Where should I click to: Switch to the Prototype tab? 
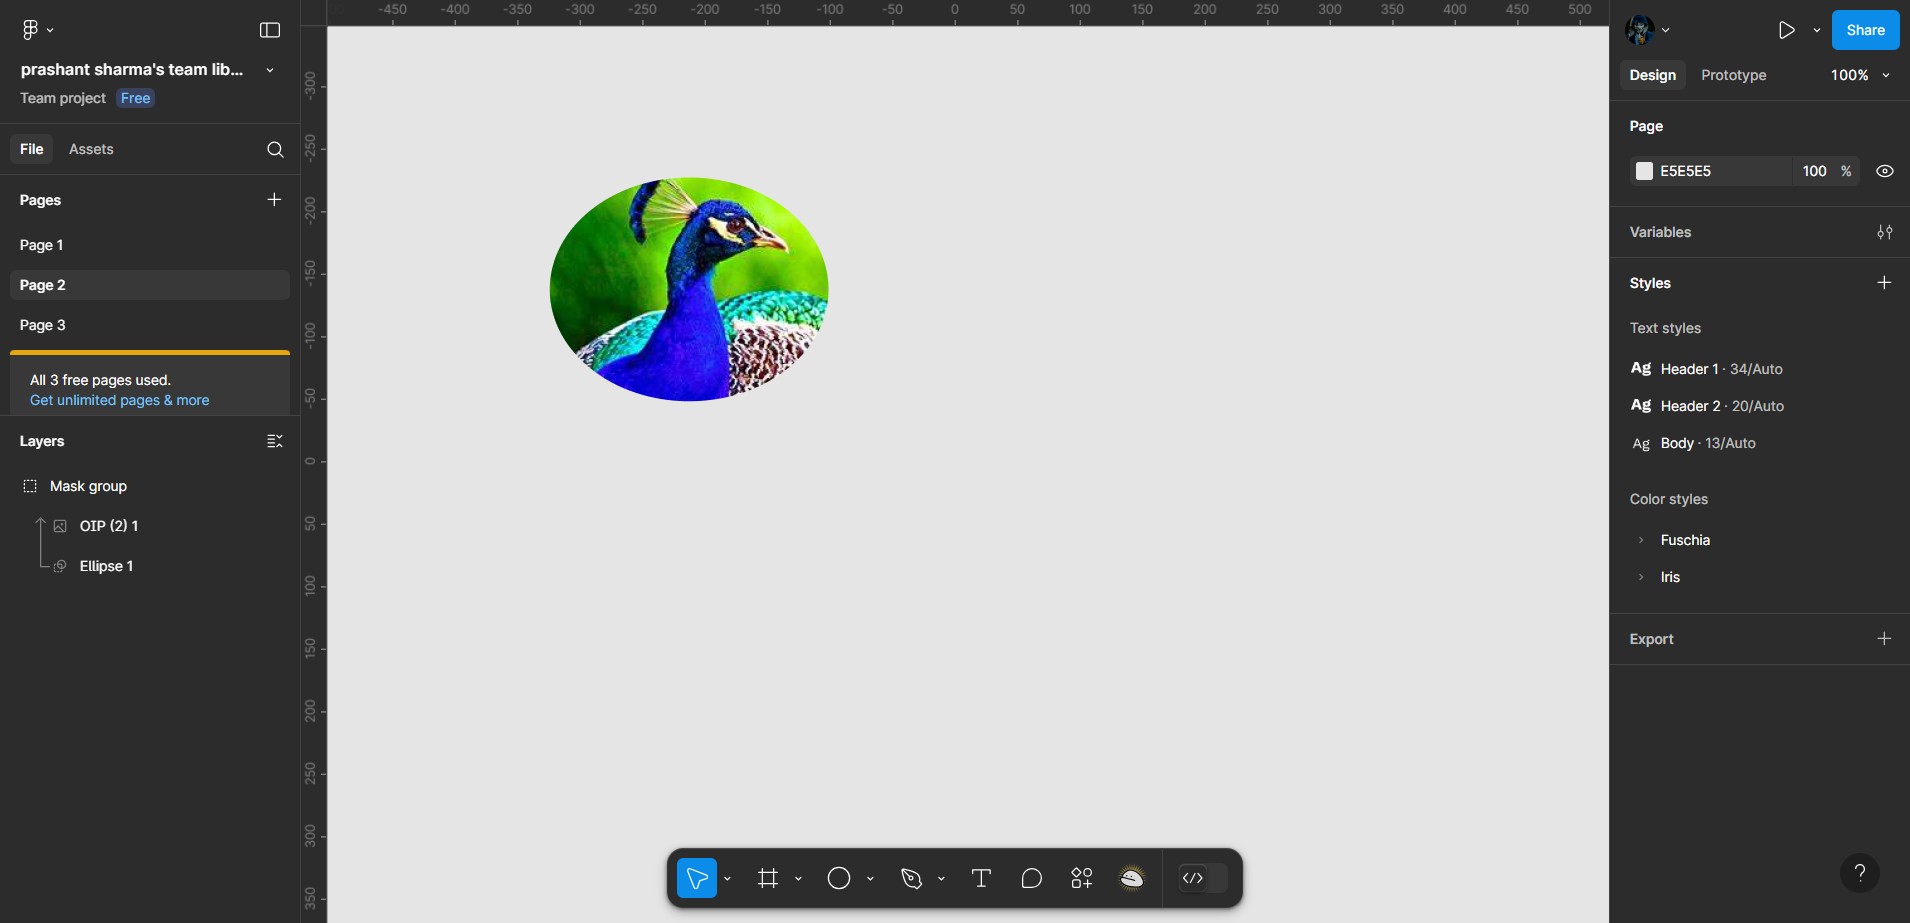(x=1733, y=75)
